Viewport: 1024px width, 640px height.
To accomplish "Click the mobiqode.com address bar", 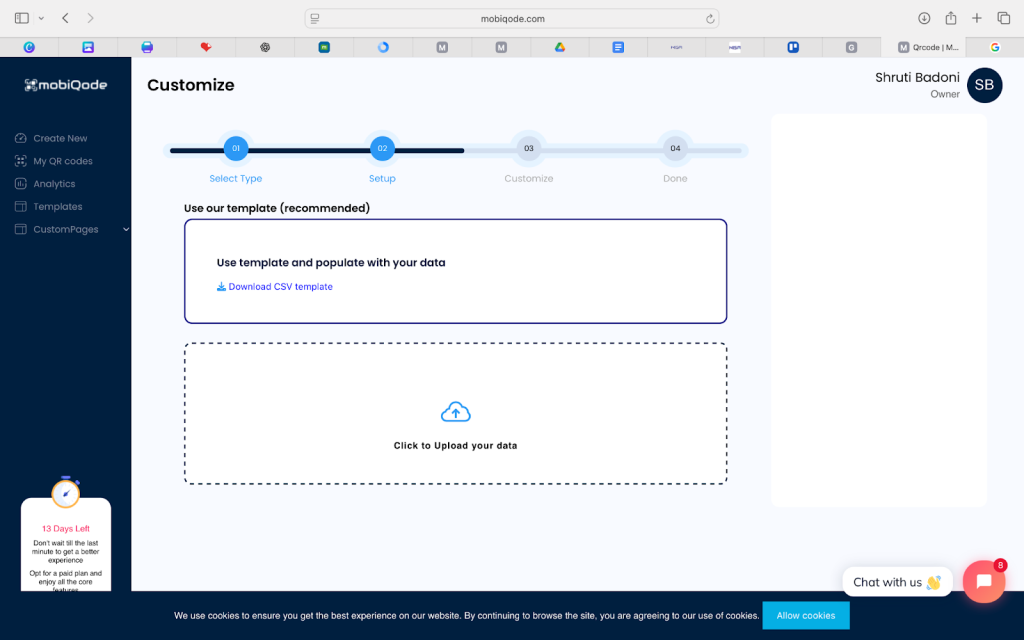I will click(x=512, y=18).
